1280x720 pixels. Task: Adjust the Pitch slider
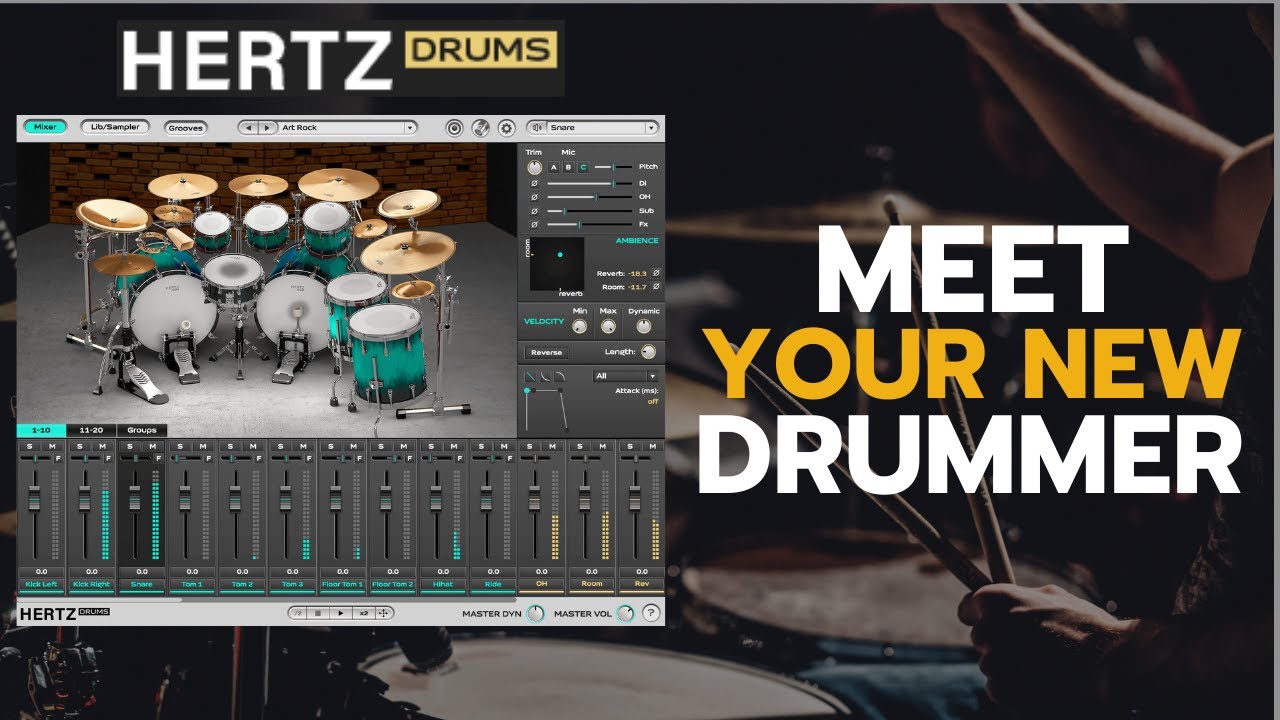pos(614,167)
